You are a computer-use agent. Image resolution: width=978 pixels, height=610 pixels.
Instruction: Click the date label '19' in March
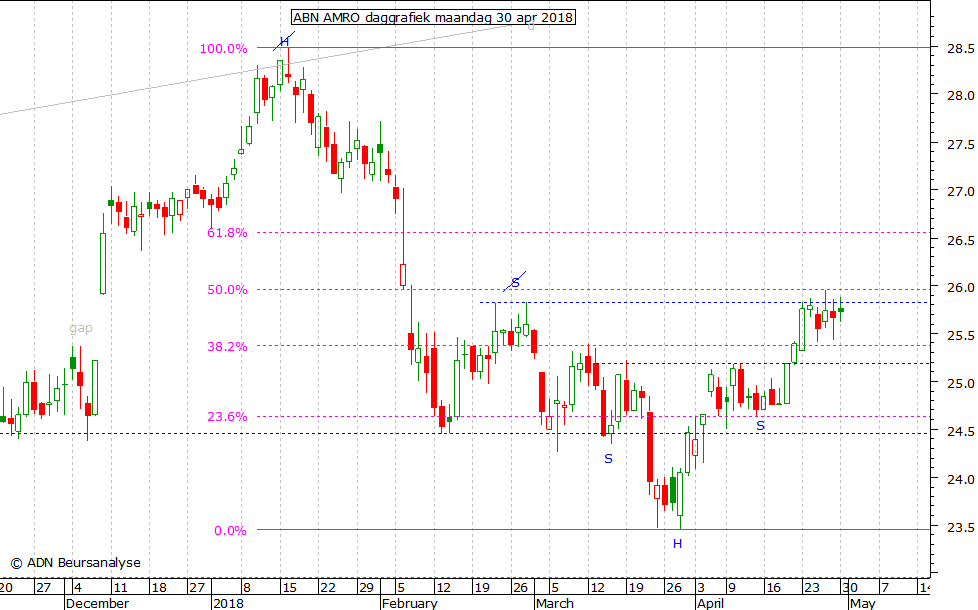pyautogui.click(x=635, y=587)
